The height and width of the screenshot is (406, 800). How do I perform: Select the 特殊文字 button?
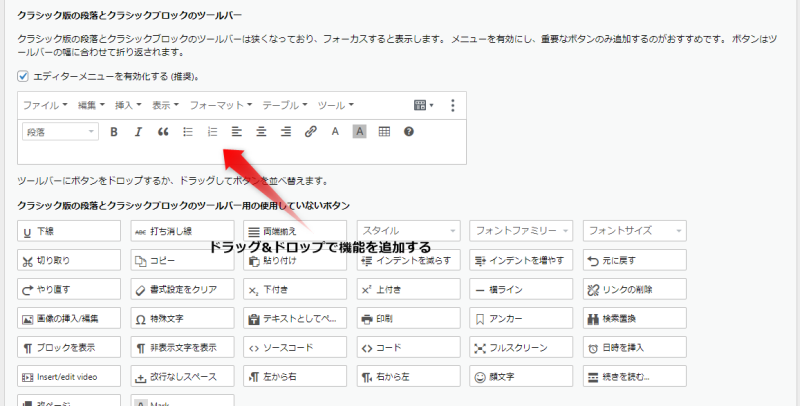(x=182, y=318)
